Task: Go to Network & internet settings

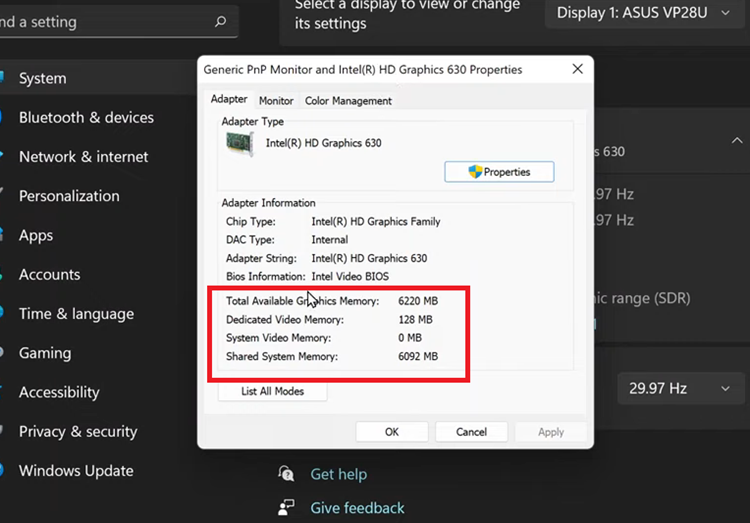Action: [x=83, y=156]
